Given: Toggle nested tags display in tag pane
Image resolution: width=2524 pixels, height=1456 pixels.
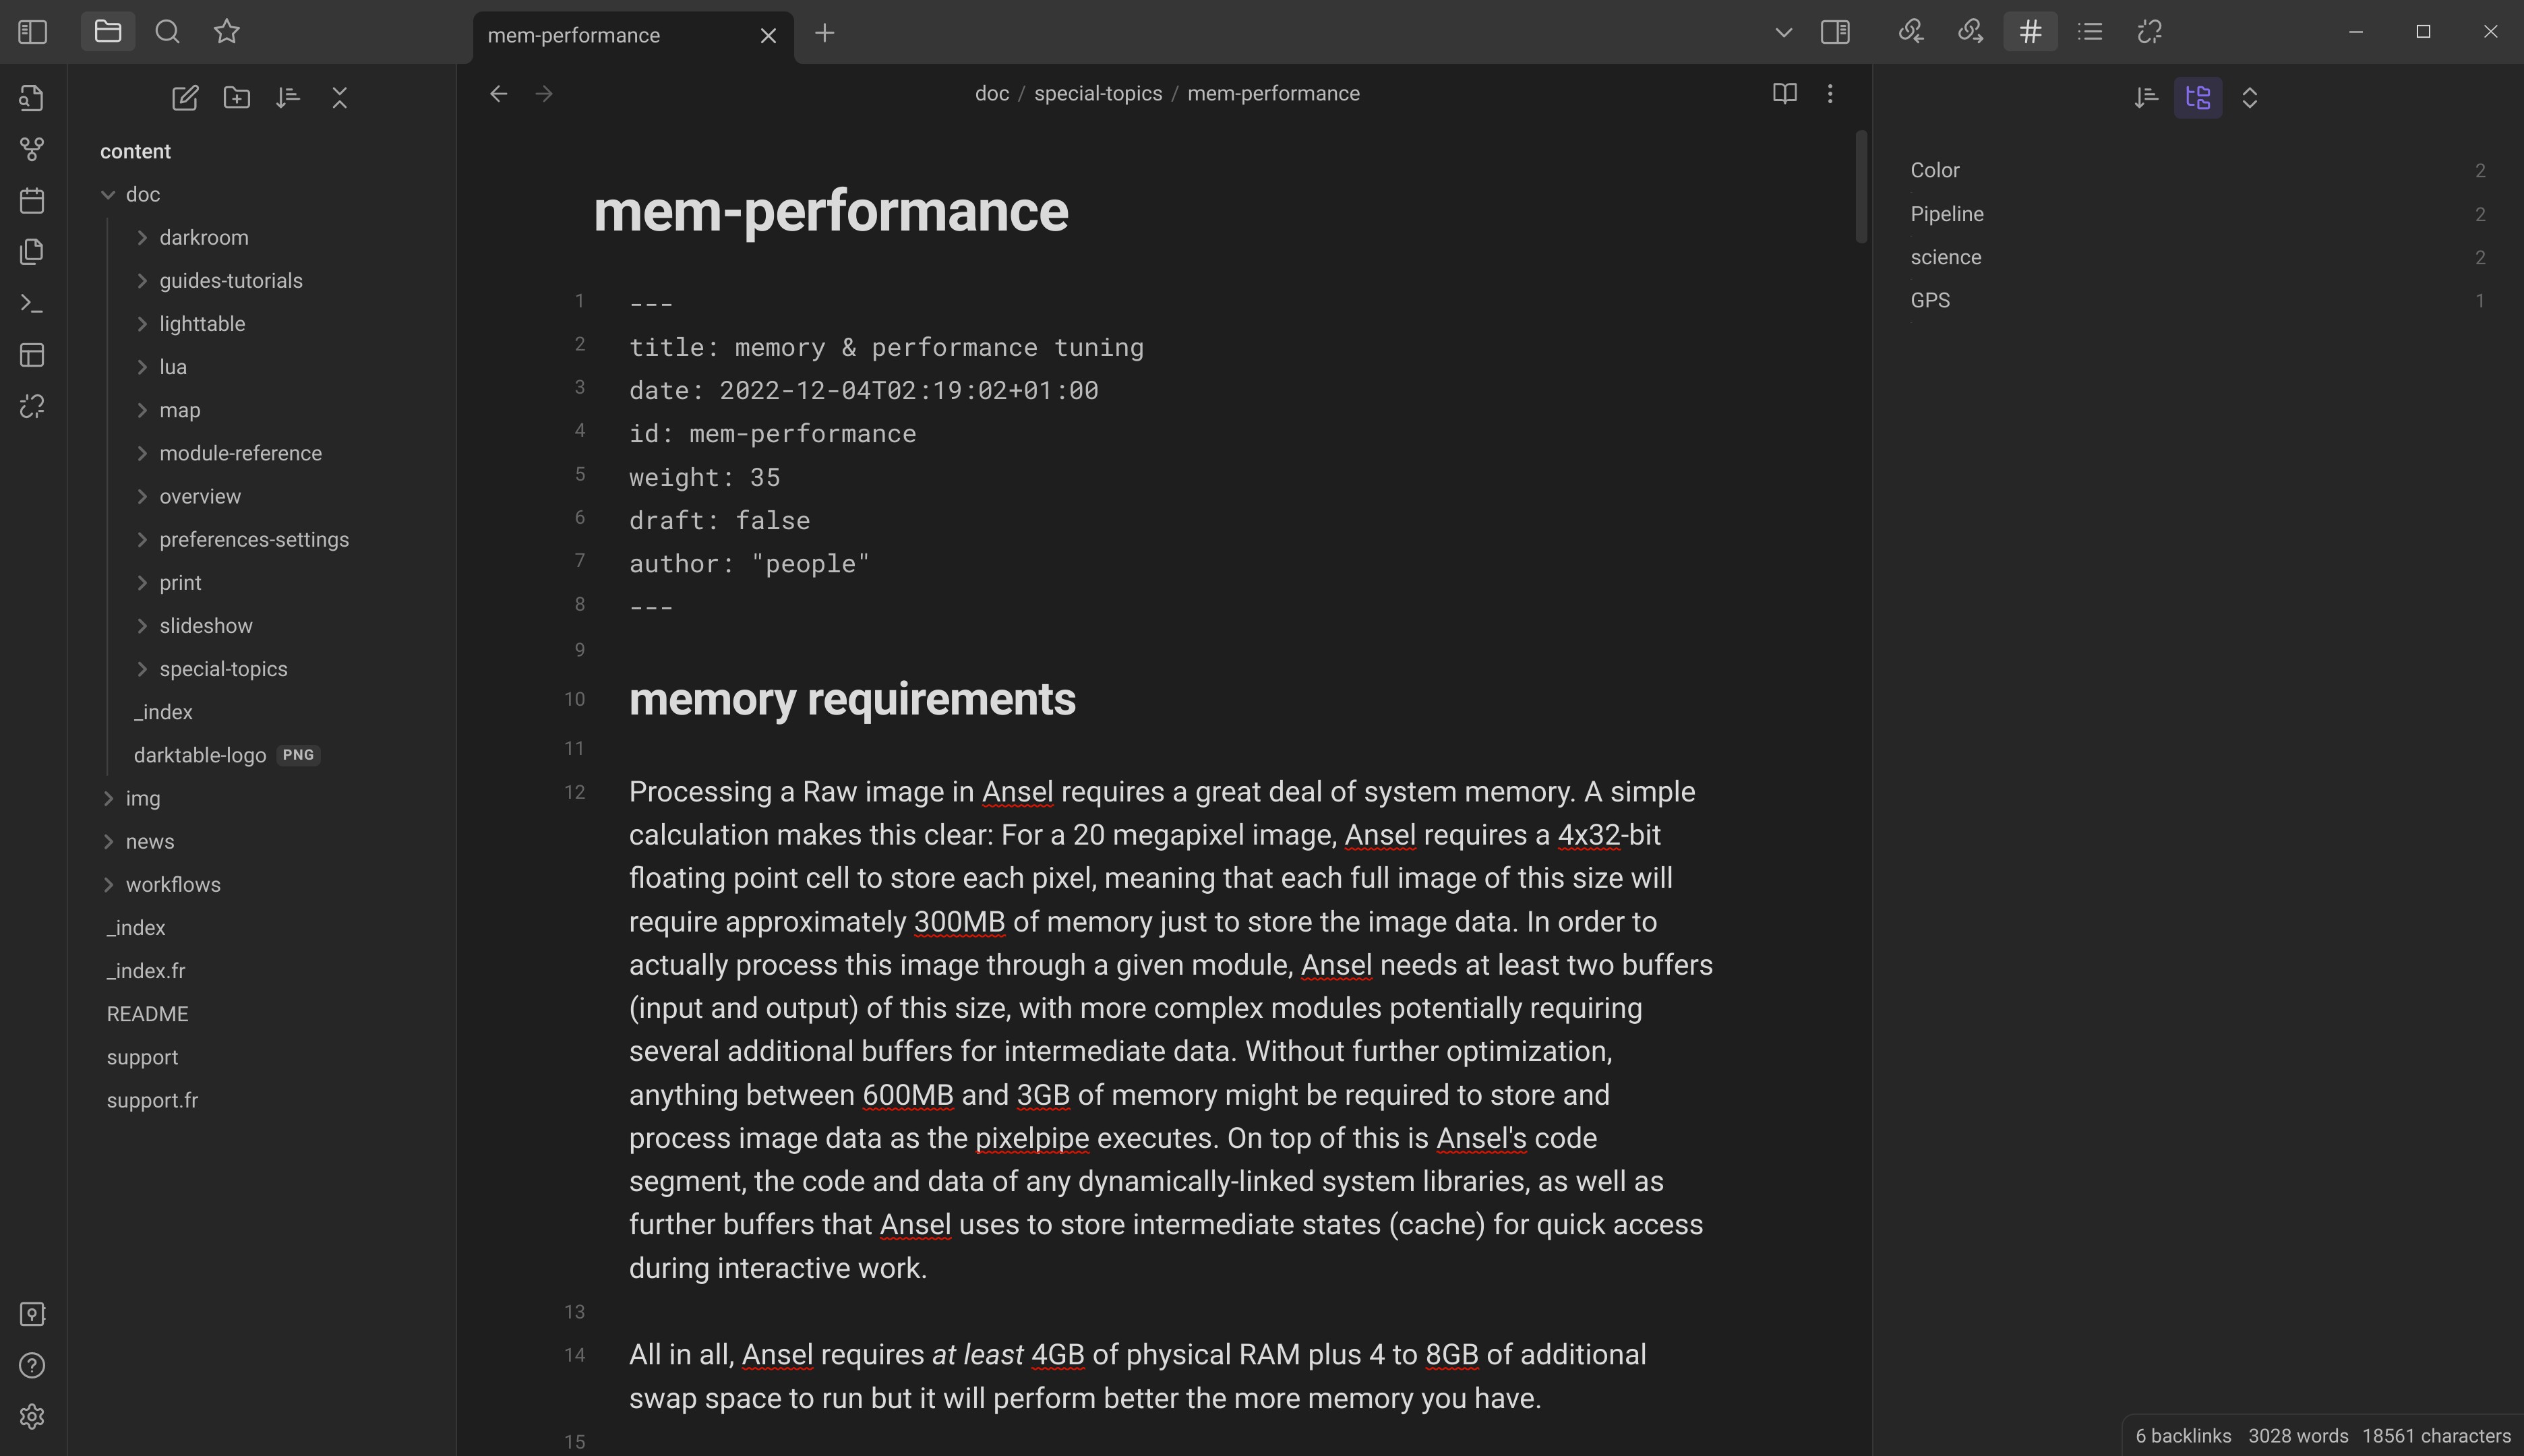Looking at the screenshot, I should (2198, 97).
